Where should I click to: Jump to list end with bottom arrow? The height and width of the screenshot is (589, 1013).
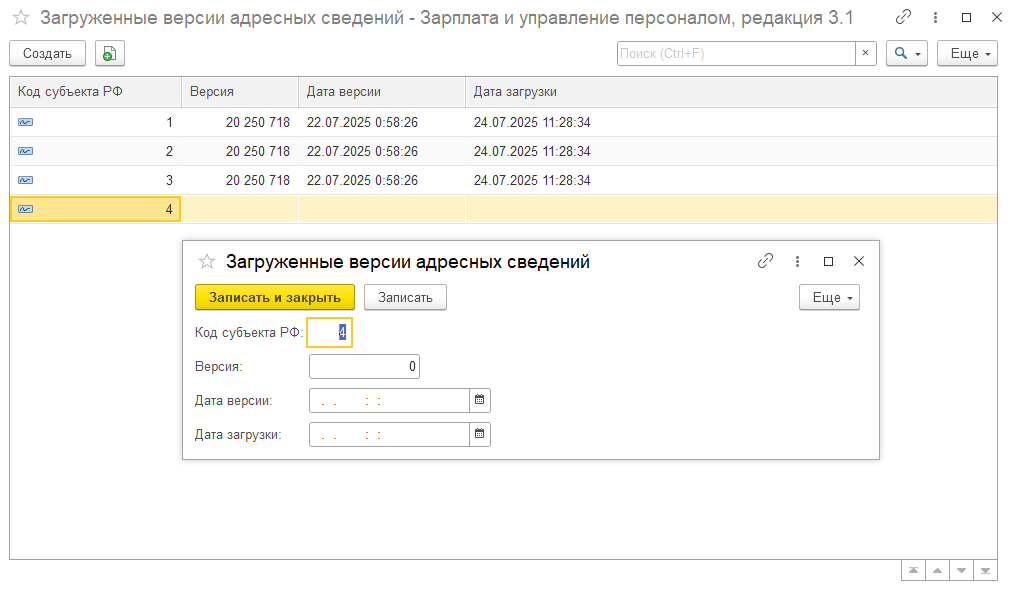[985, 571]
